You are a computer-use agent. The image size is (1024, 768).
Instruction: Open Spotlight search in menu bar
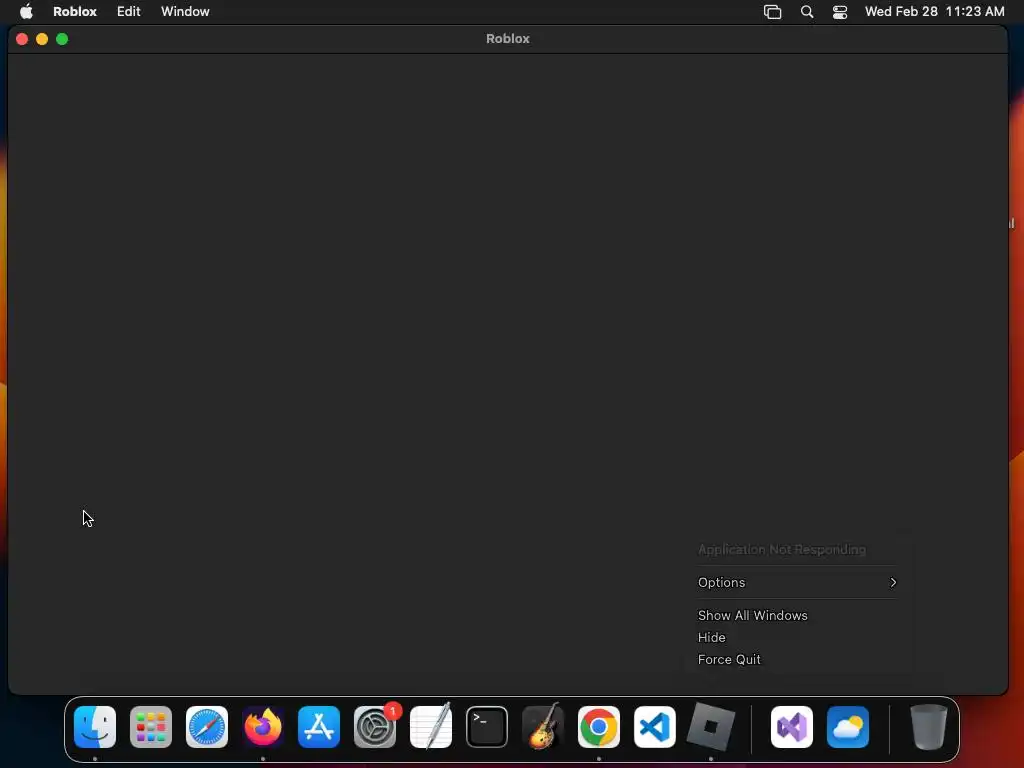(807, 12)
